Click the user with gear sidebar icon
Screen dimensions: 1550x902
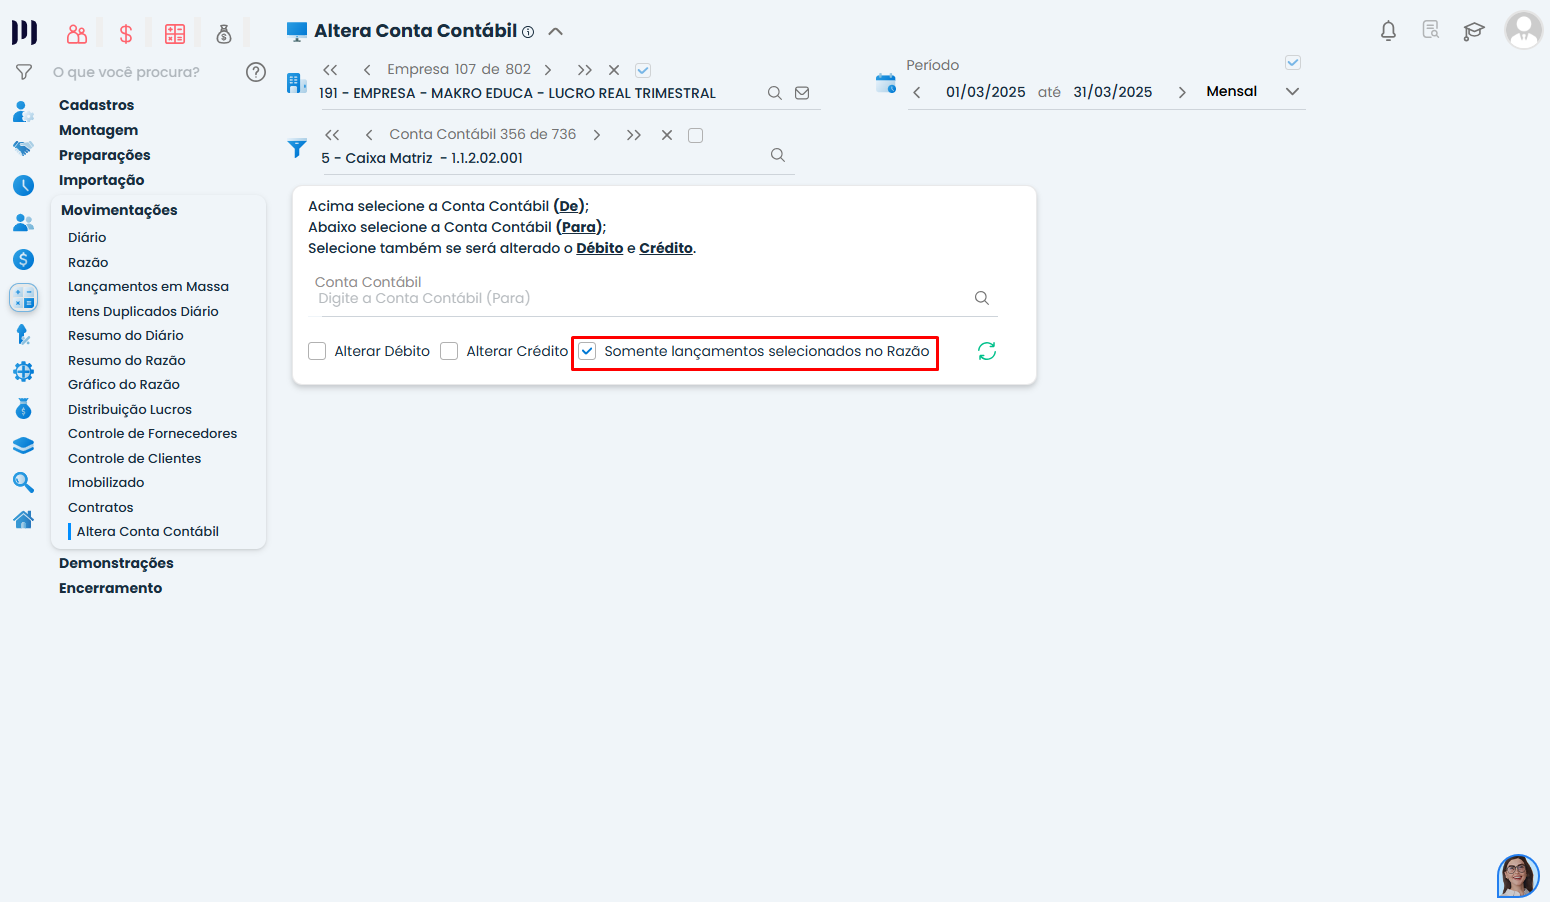[23, 111]
